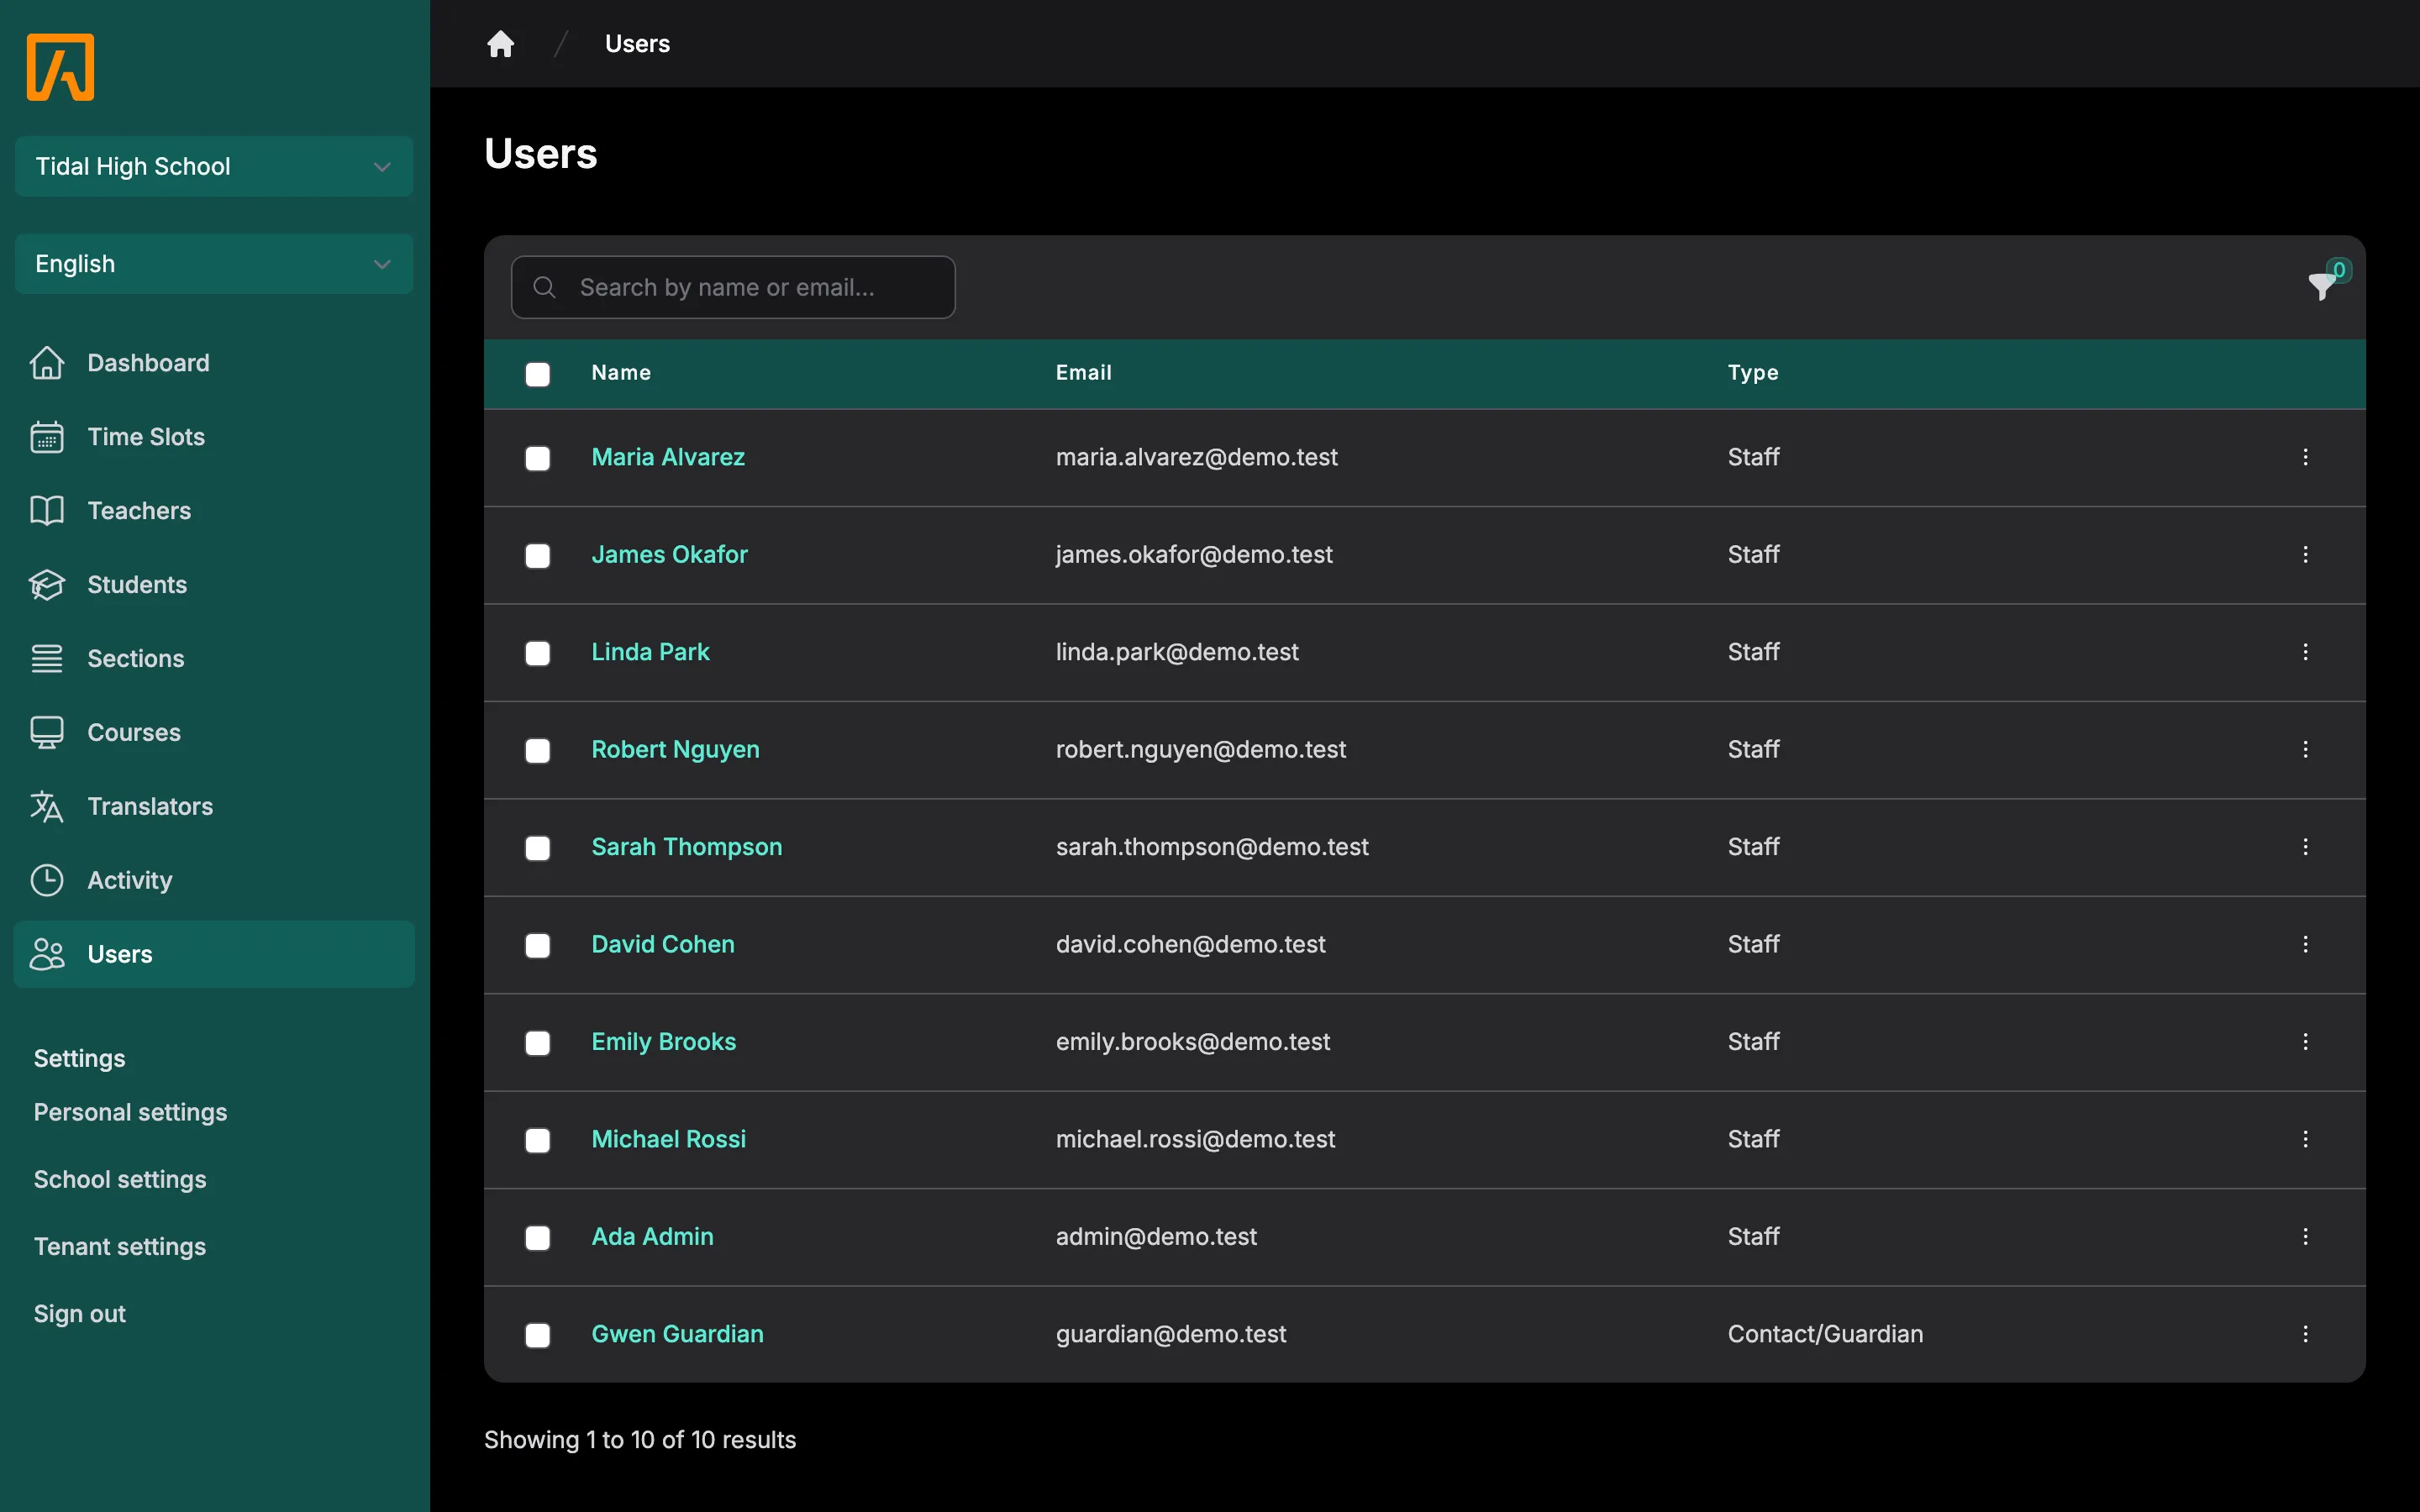Click the orange app logo

60,67
